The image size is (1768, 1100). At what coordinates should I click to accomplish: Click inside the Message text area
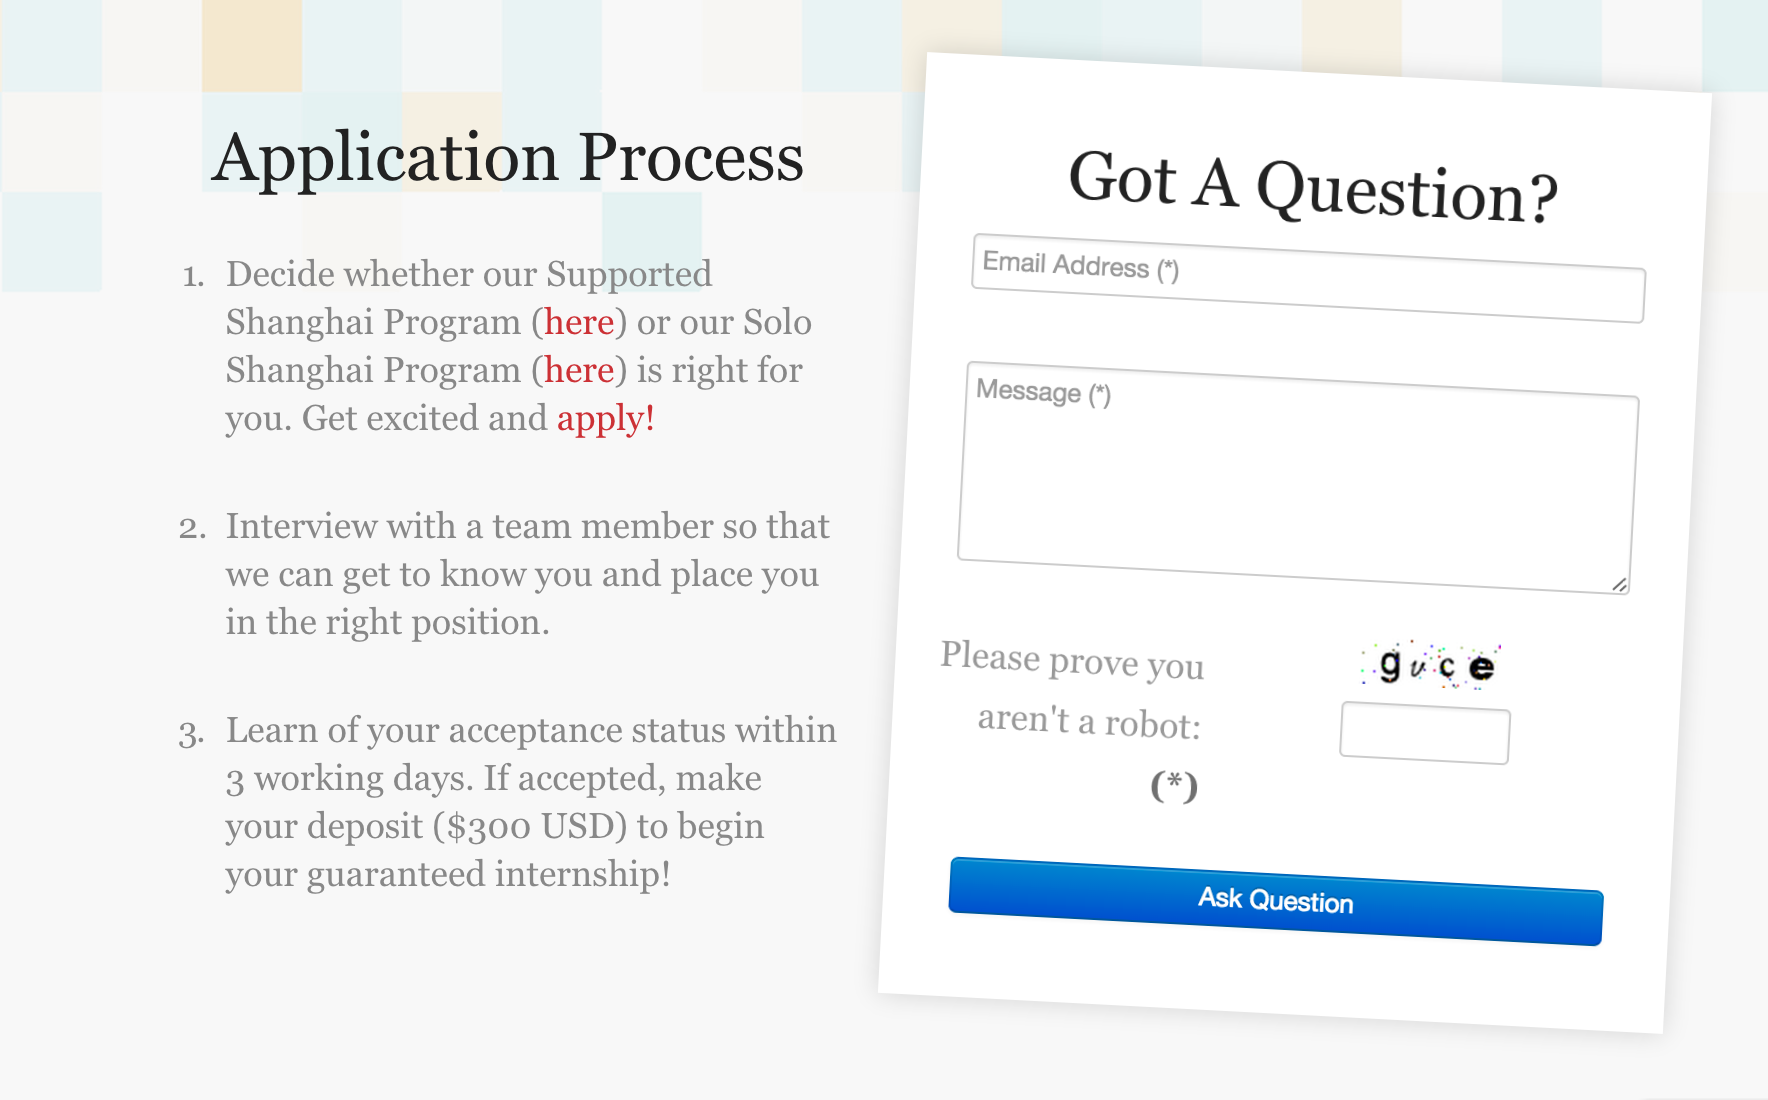click(x=1298, y=478)
